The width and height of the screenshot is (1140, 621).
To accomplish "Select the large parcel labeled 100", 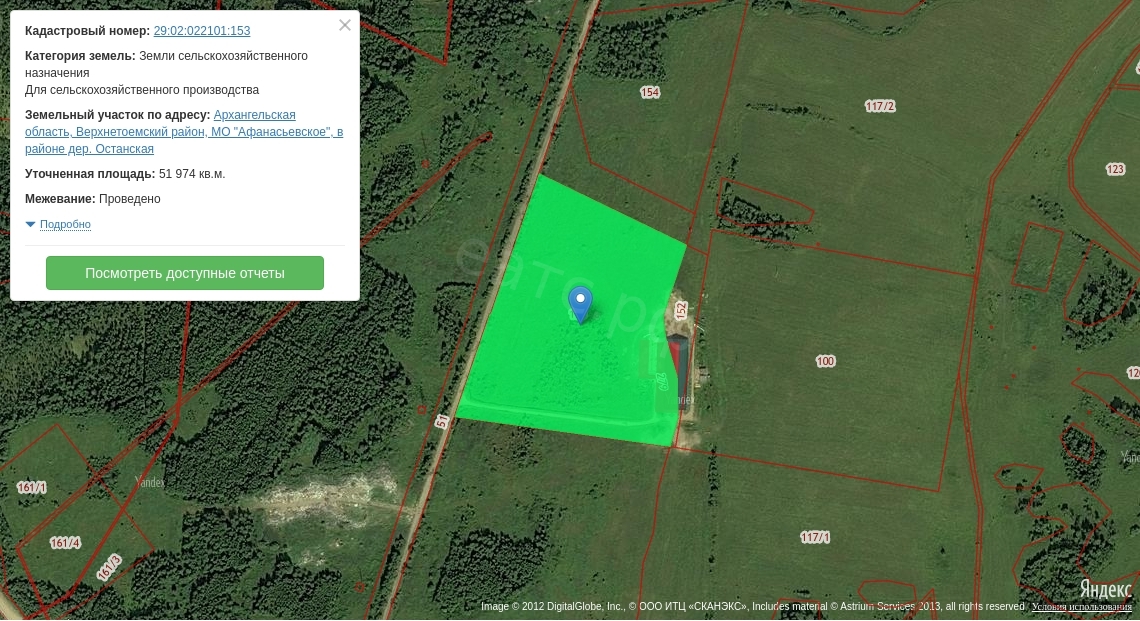I will pos(825,361).
